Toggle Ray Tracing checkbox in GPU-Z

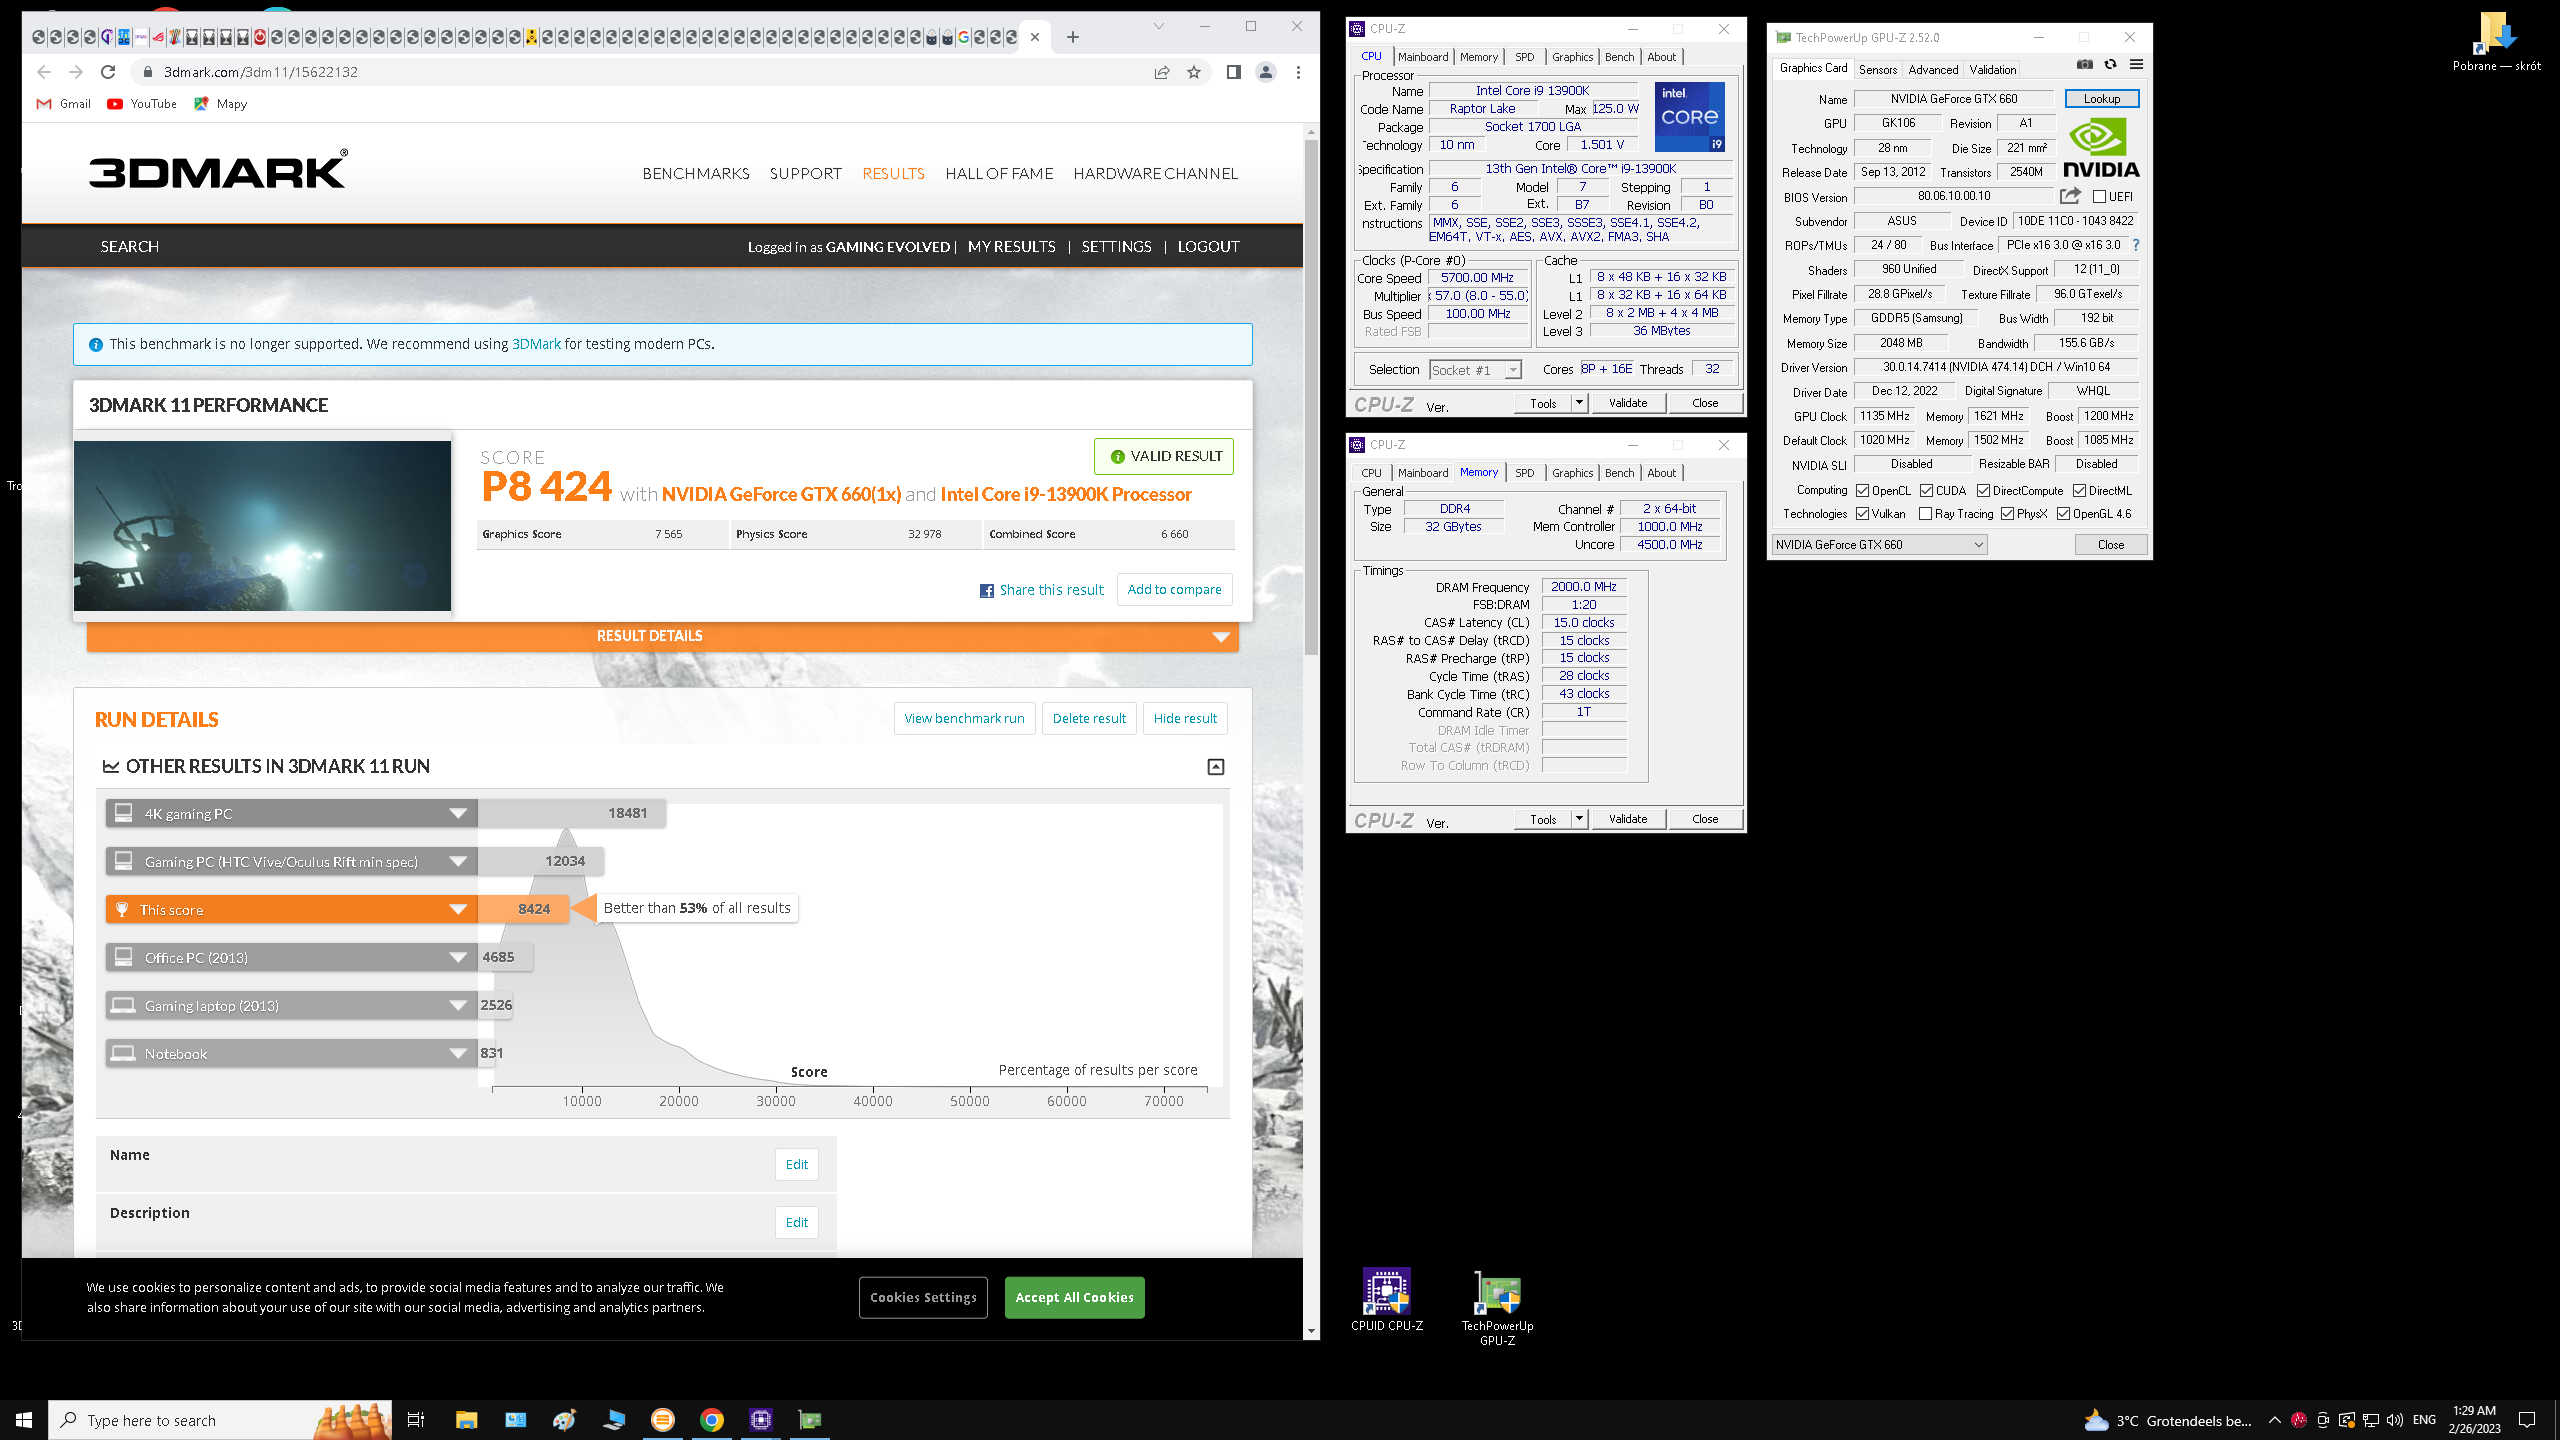click(x=1925, y=514)
